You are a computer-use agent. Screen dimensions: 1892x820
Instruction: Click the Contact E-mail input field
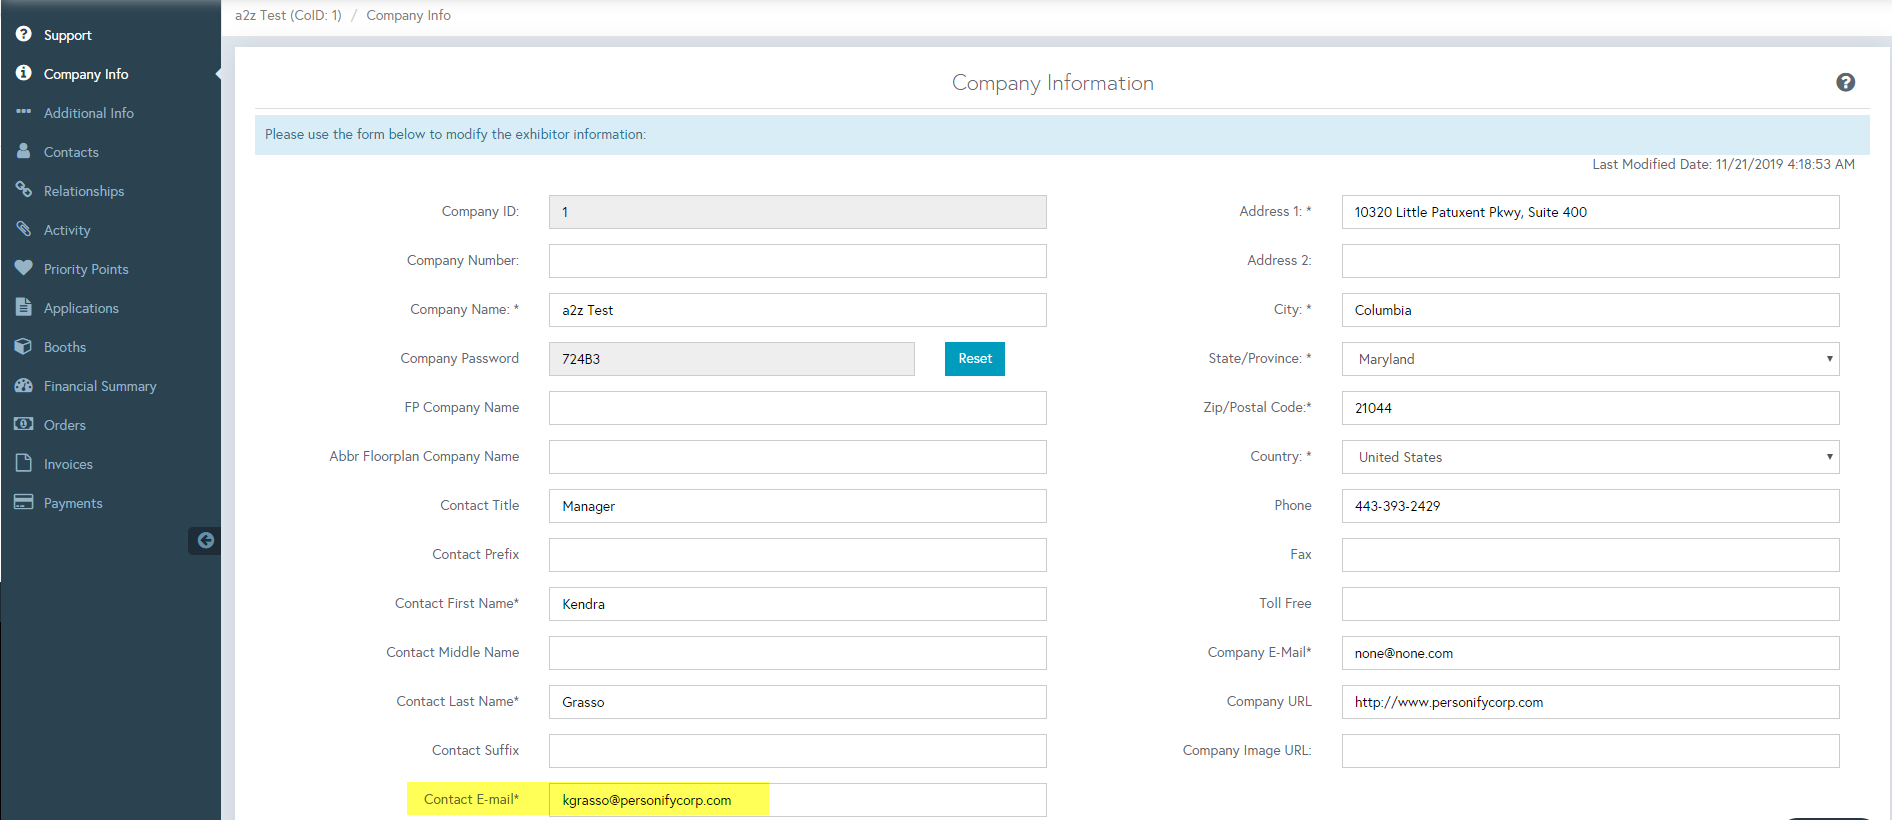point(797,800)
